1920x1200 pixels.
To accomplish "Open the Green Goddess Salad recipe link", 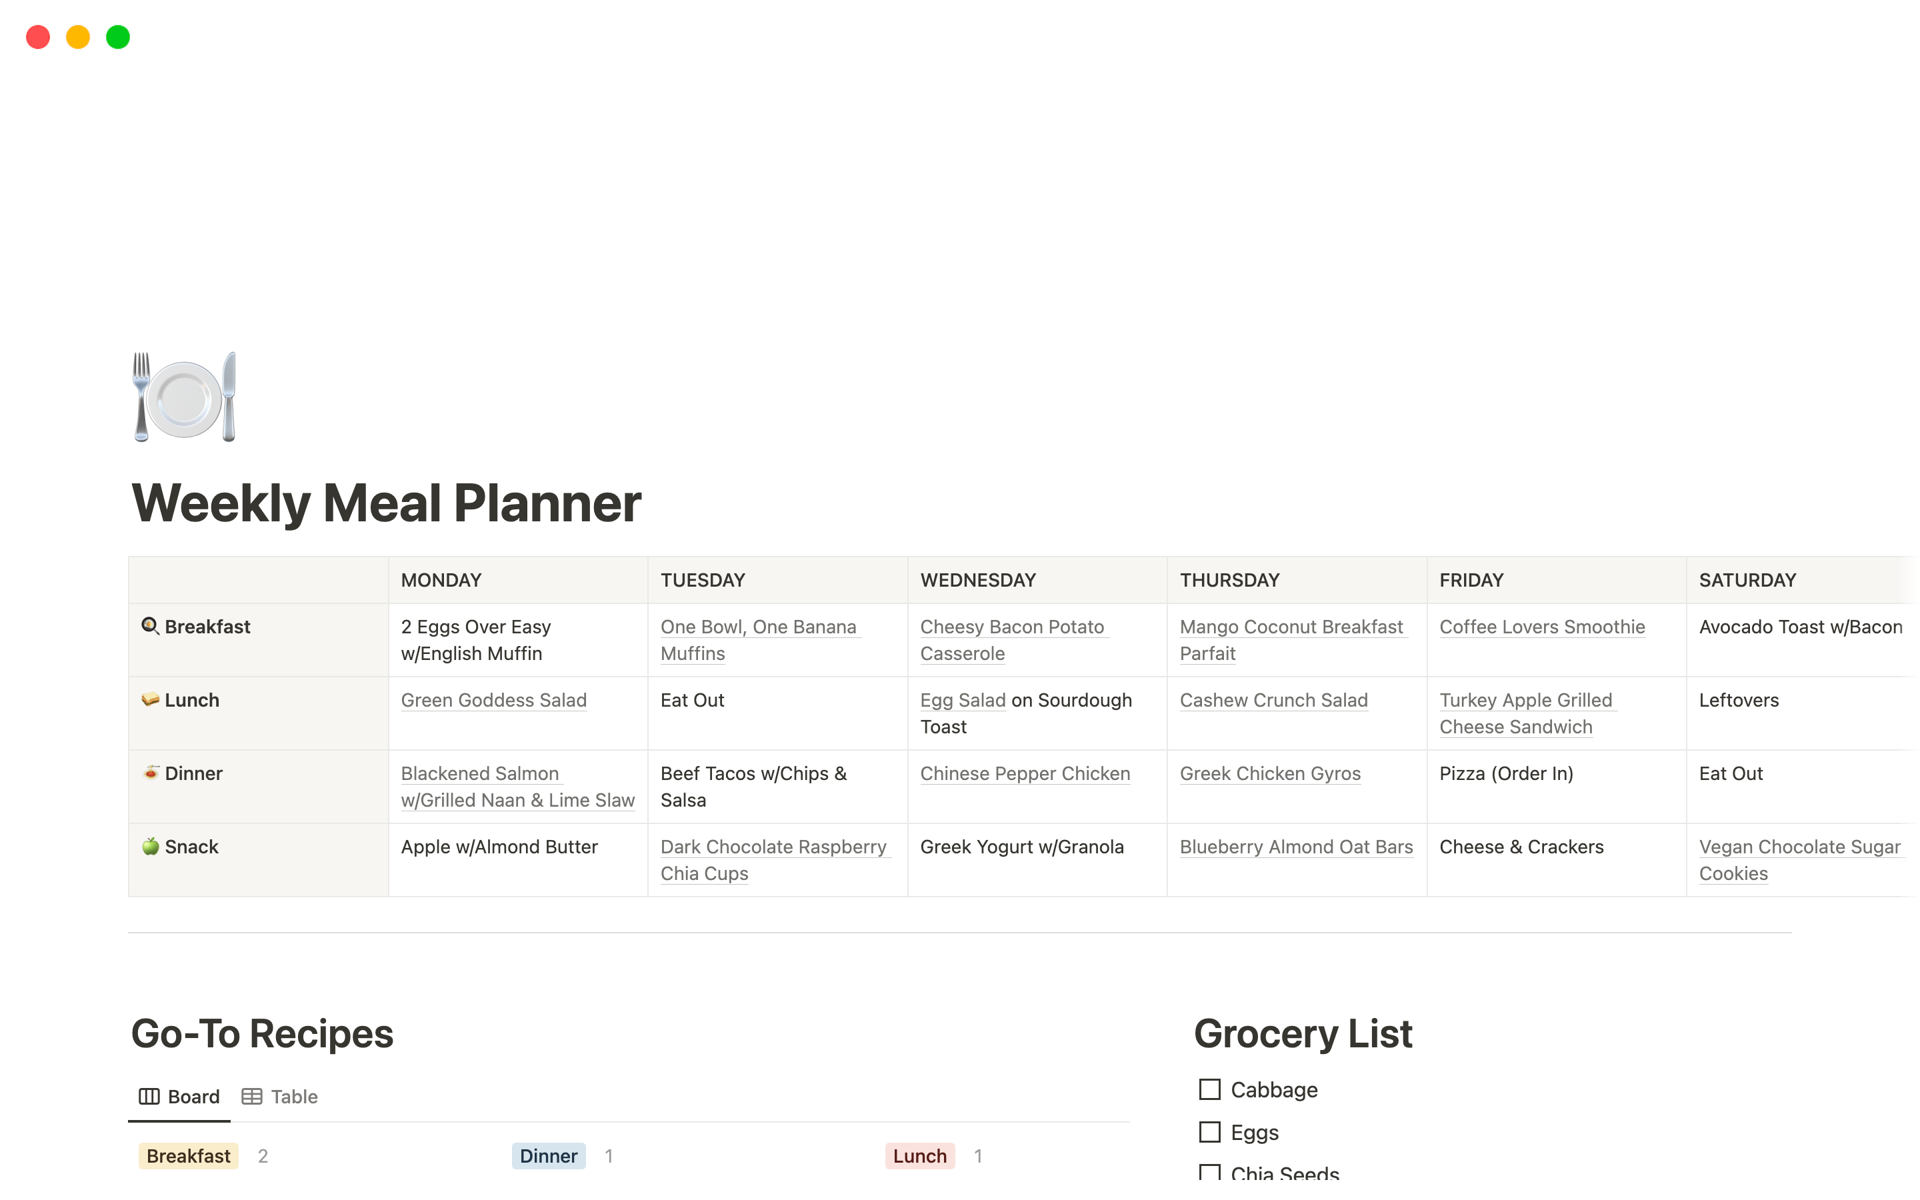I will [x=494, y=700].
